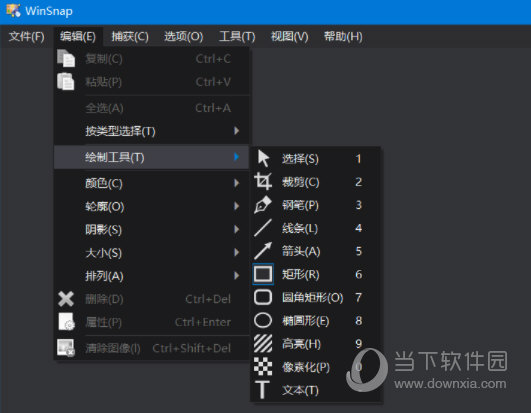Pick the crop tool icon next to 裁剪(C)

pos(263,181)
